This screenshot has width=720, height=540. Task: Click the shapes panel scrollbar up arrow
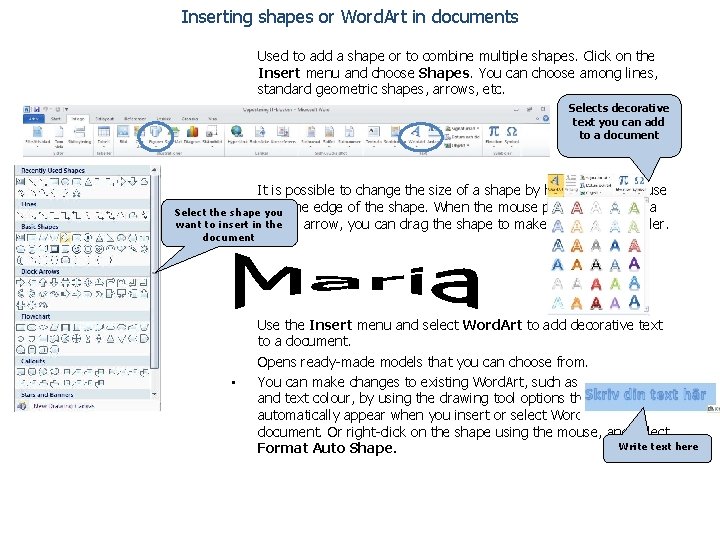[154, 170]
